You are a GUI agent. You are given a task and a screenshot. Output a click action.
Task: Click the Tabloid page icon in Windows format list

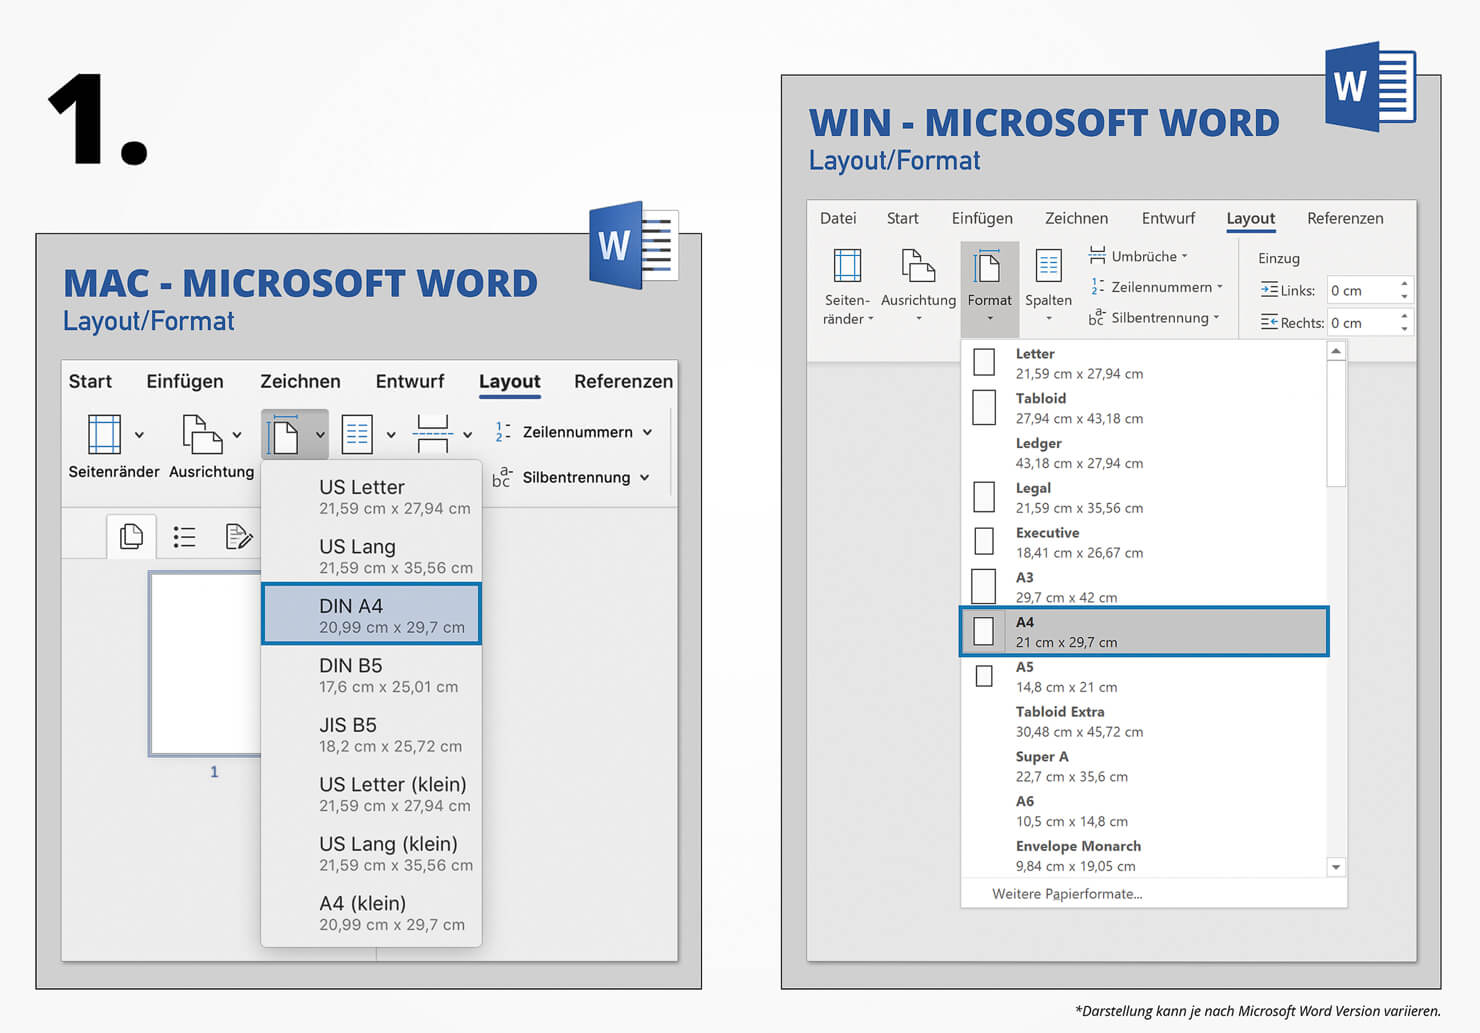click(x=984, y=407)
